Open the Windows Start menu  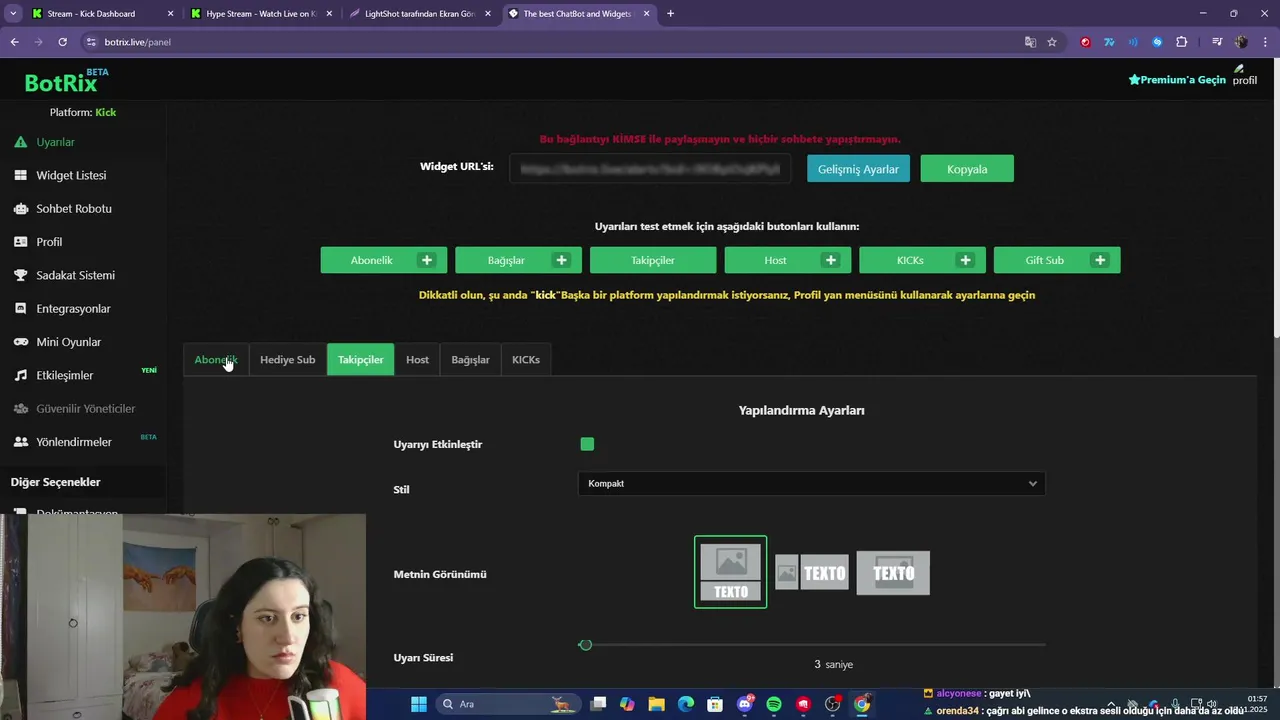coord(419,704)
